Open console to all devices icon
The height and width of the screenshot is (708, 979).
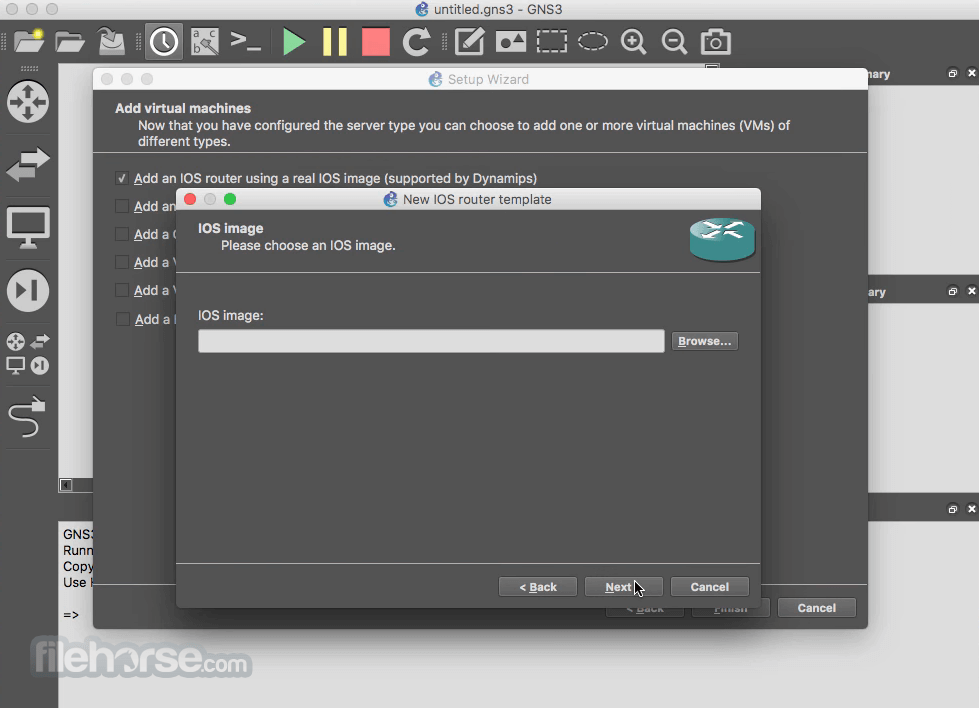(245, 41)
